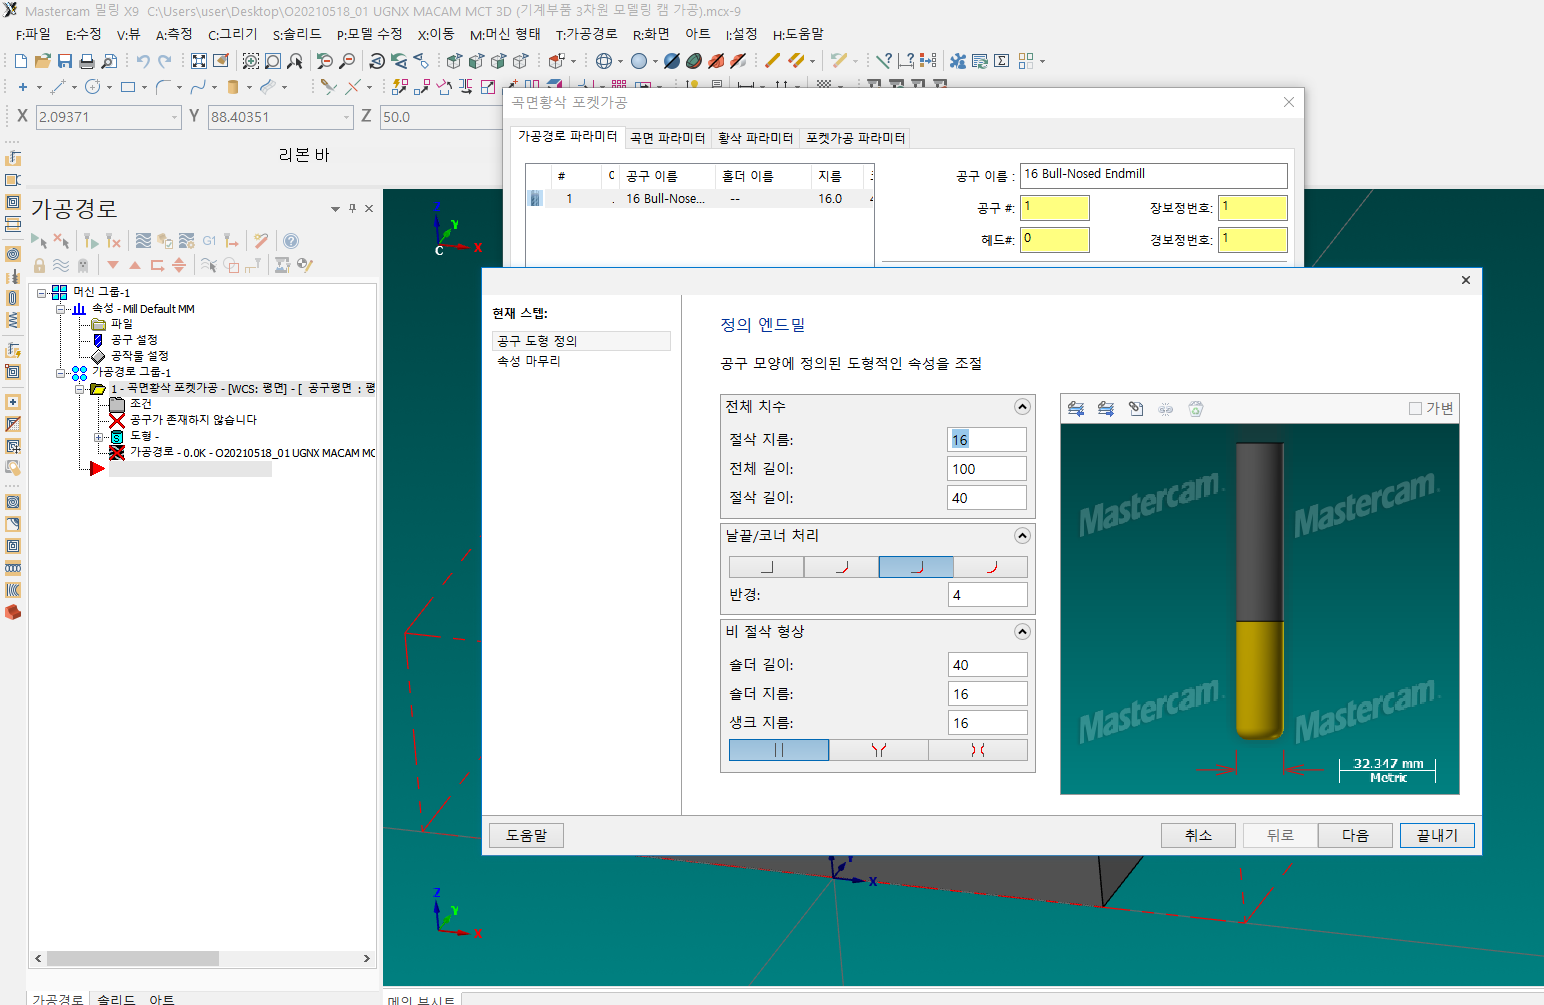Collapse the 속성 - Mill Default MM node
Screen dimensions: 1544x1005
61,309
